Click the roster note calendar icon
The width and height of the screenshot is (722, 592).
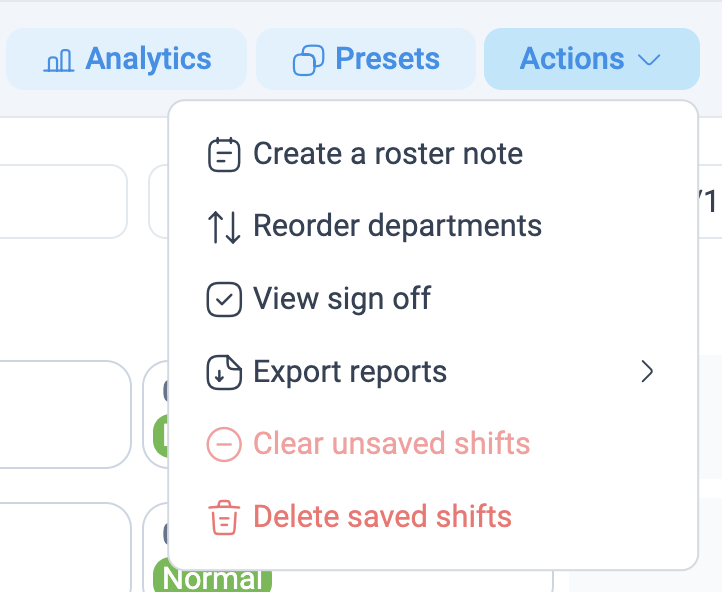[x=224, y=155]
